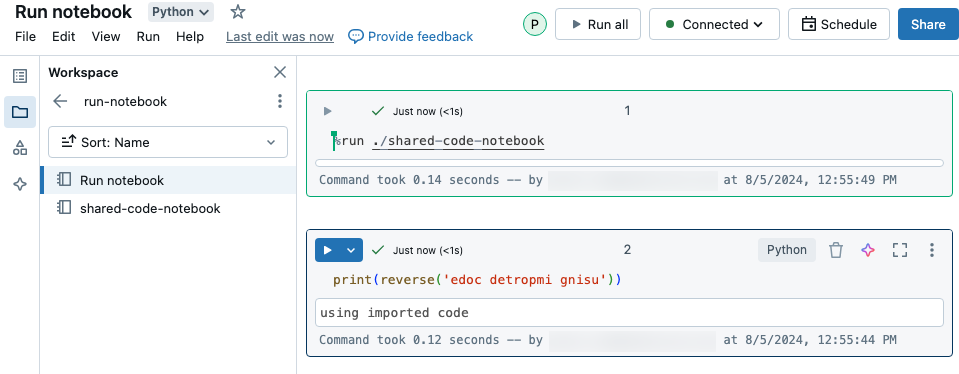Close the Workspace panel

click(280, 73)
